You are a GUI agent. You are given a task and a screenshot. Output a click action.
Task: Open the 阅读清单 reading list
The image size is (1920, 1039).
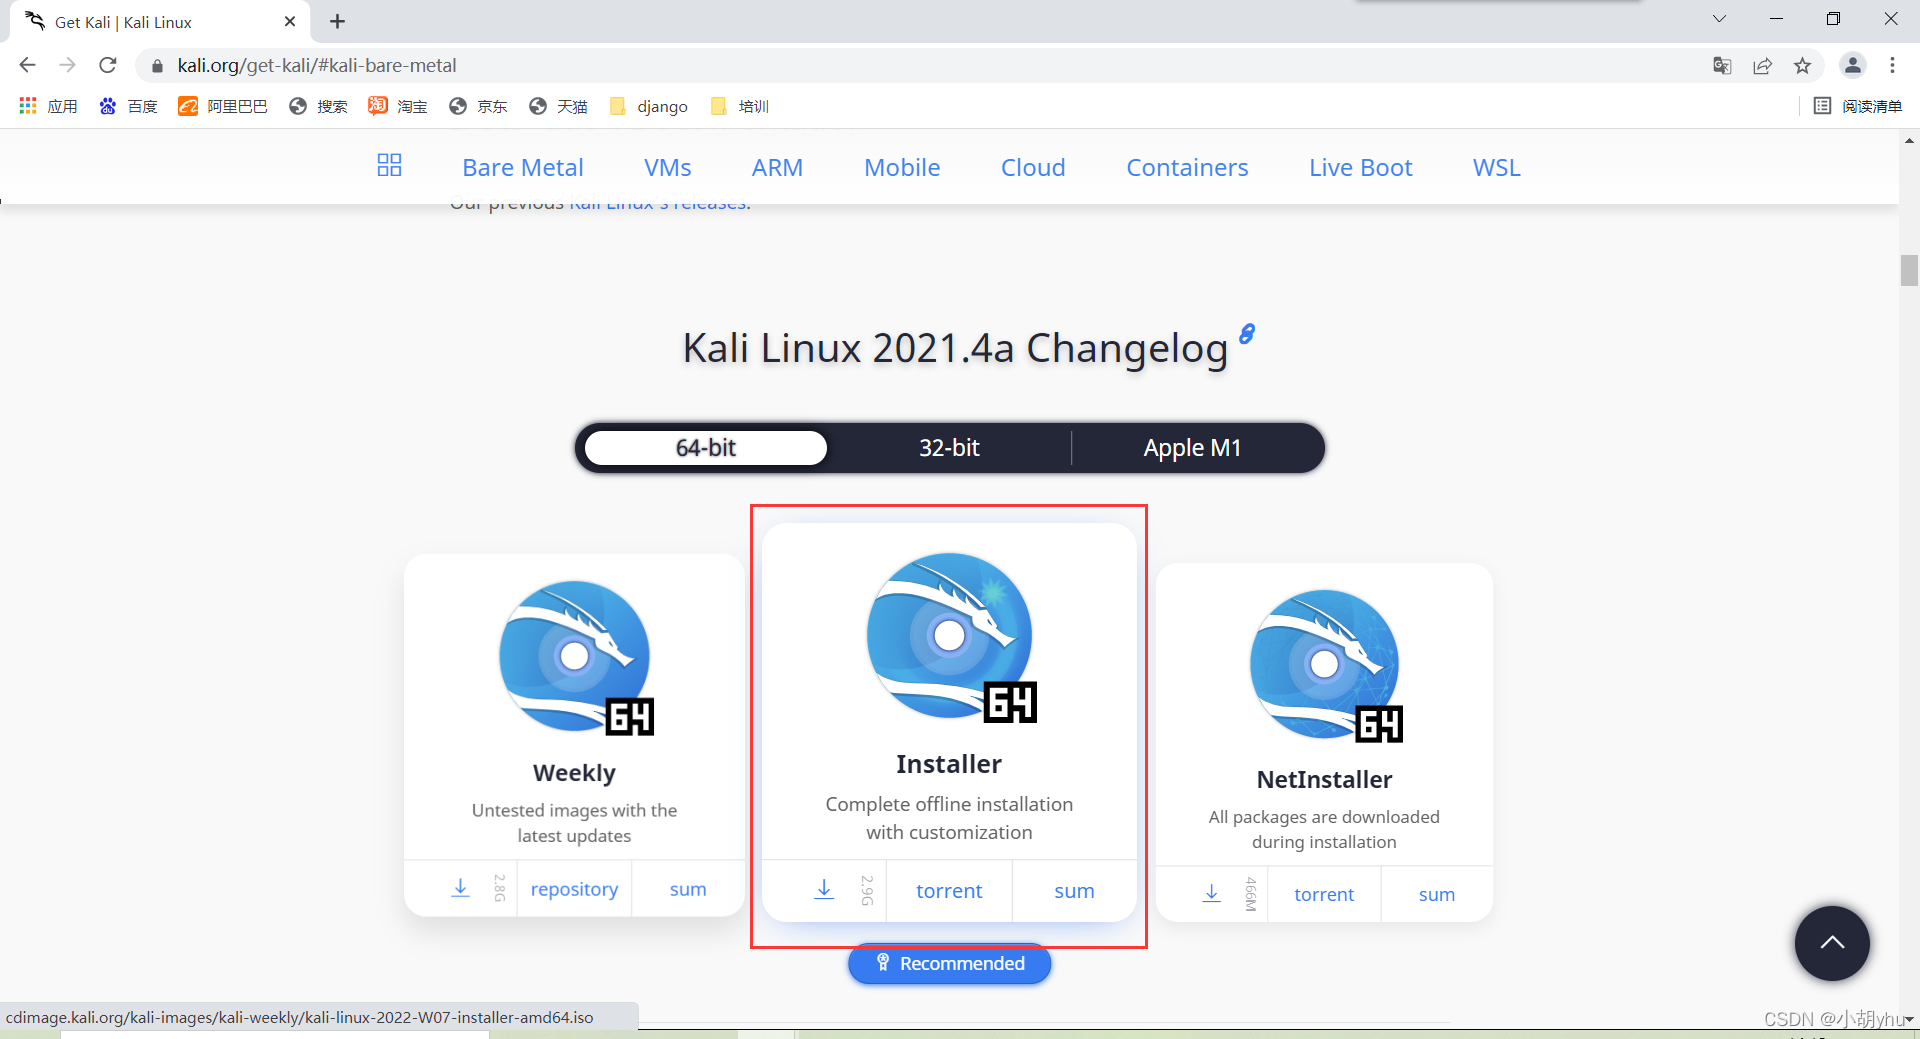point(1858,106)
